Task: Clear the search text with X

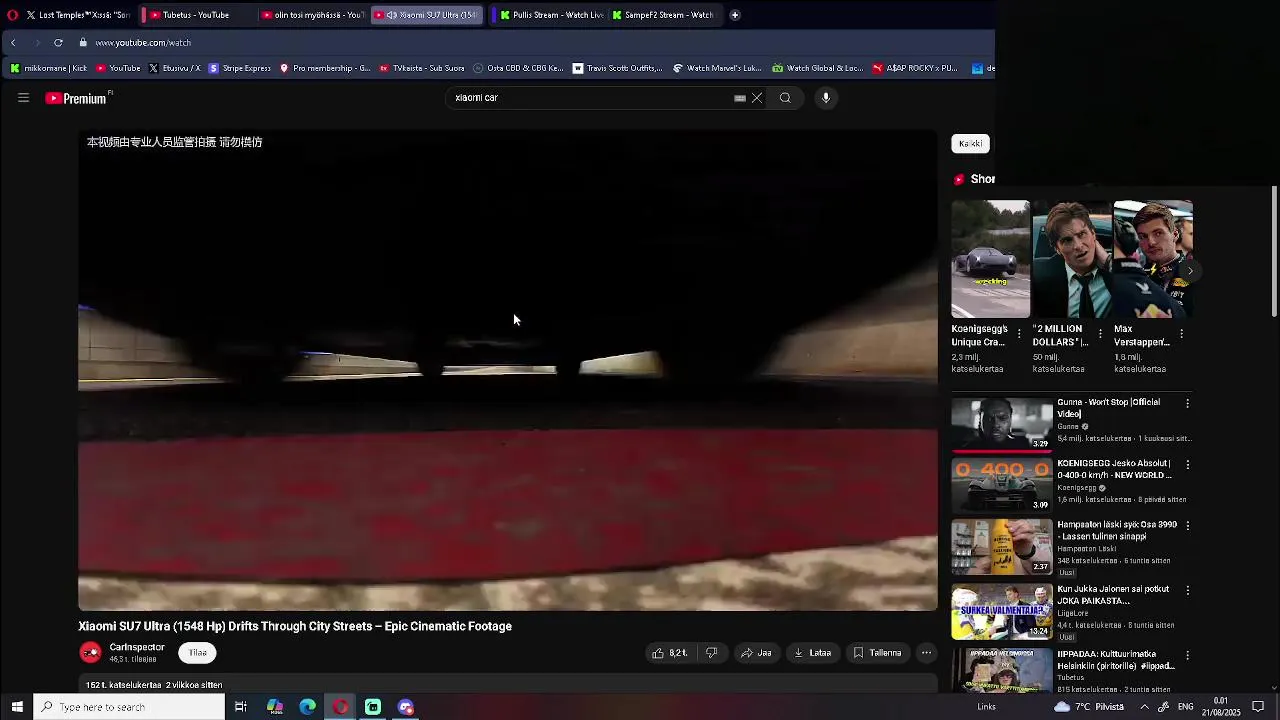Action: pos(757,98)
